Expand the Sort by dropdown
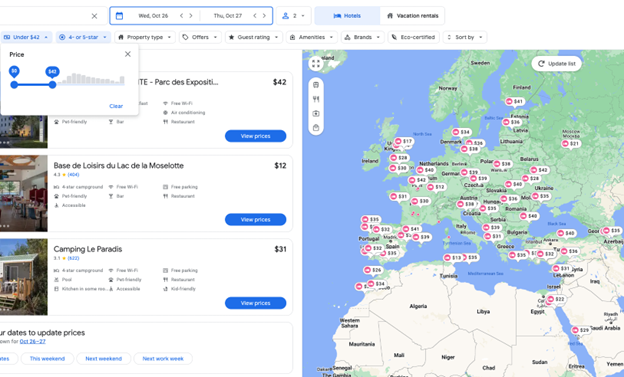Viewport: 624px width, 377px height. click(465, 37)
